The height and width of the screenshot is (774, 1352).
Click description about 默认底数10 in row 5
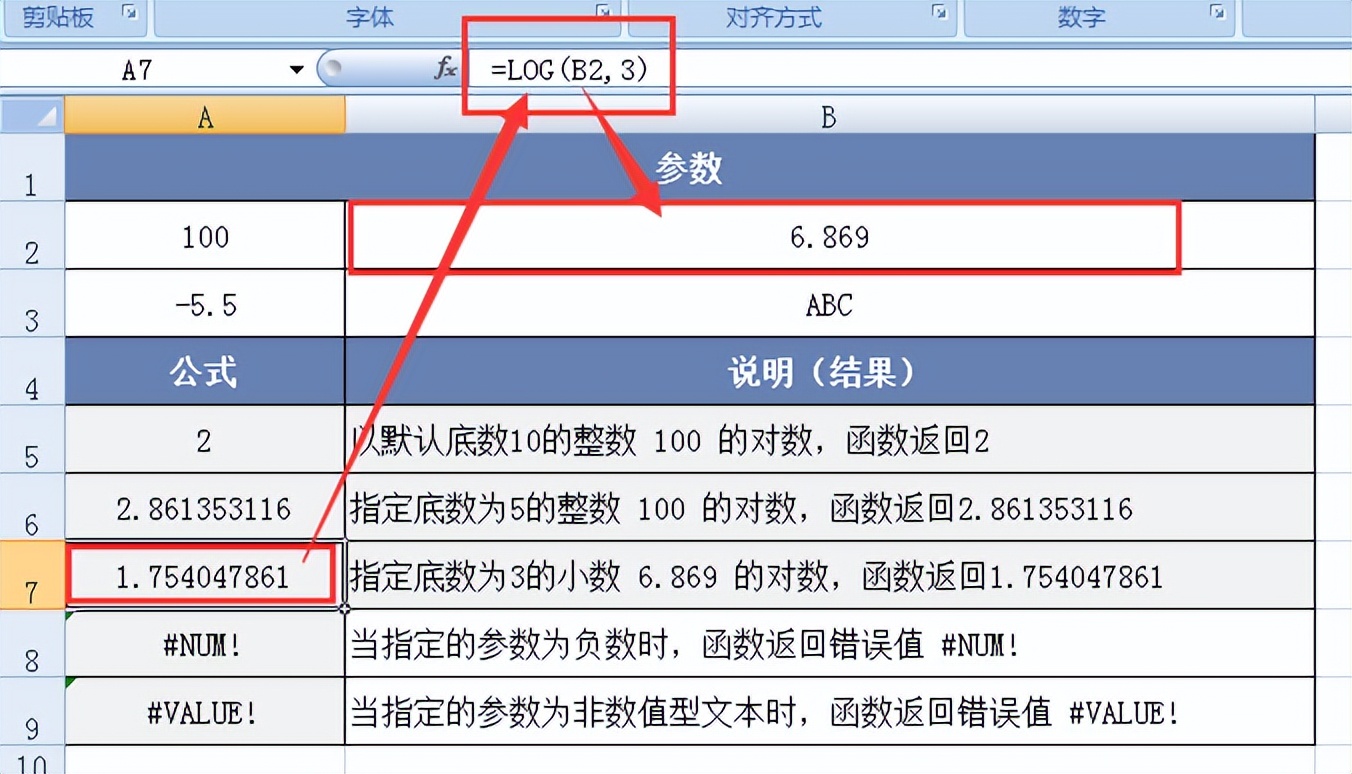(x=829, y=440)
